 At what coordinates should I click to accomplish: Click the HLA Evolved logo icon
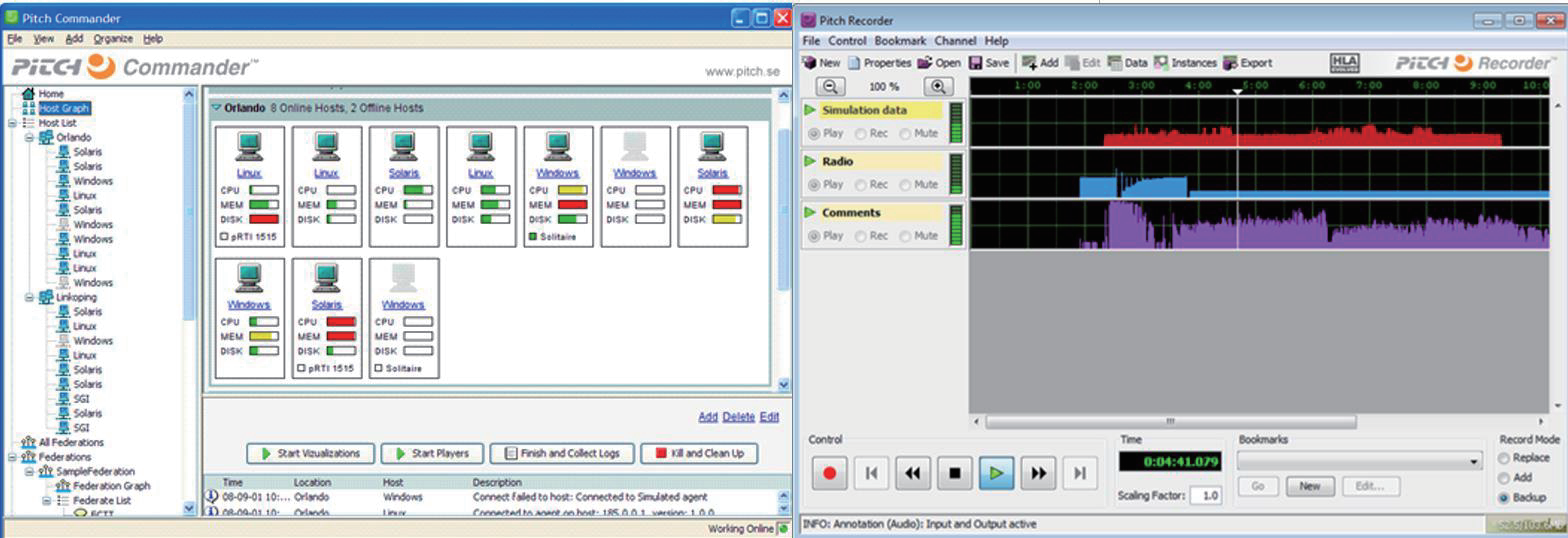(1345, 62)
